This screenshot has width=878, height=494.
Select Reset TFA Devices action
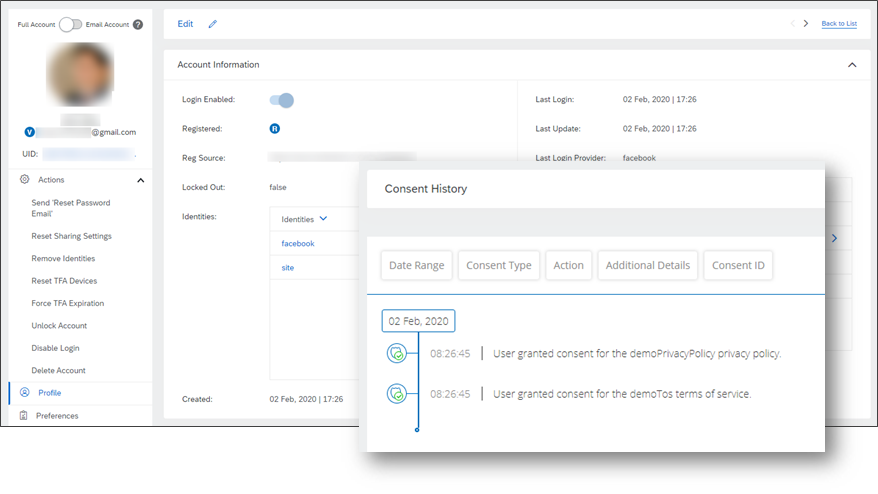(64, 281)
